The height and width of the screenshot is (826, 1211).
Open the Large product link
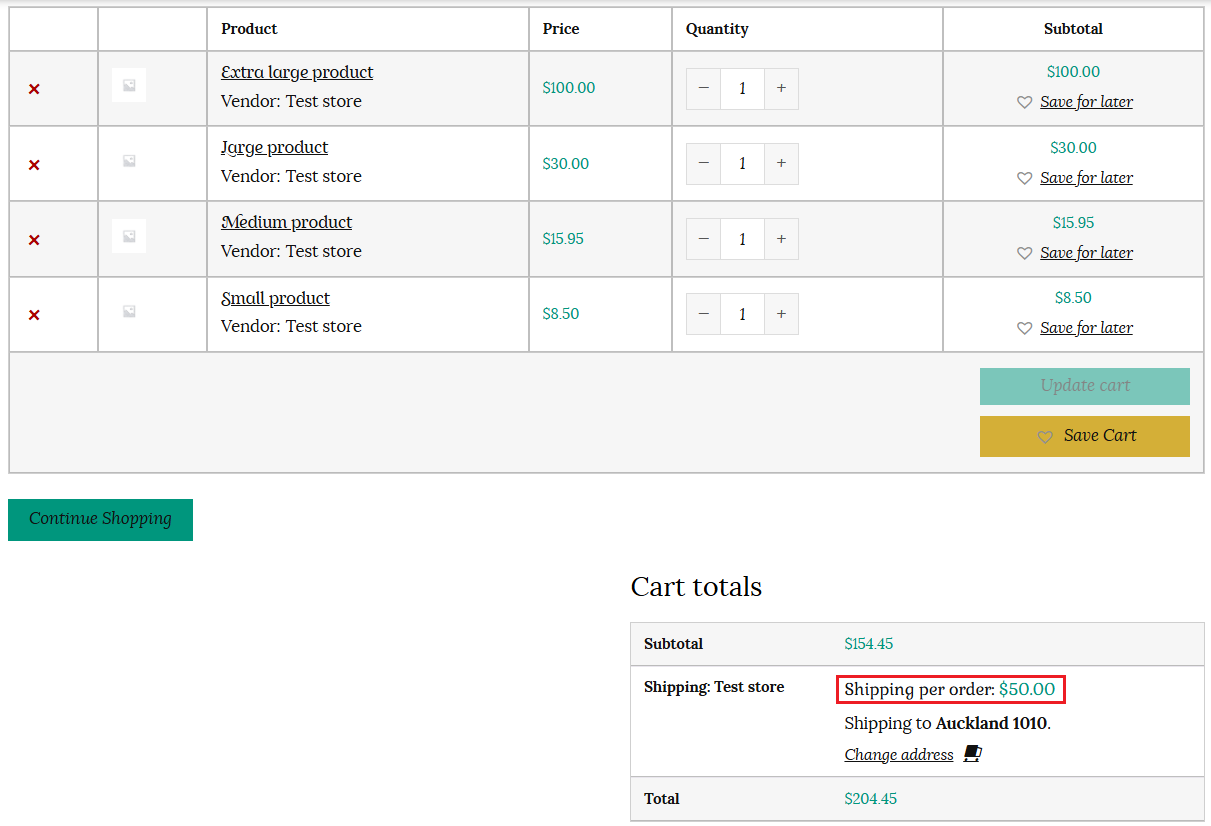tap(275, 147)
